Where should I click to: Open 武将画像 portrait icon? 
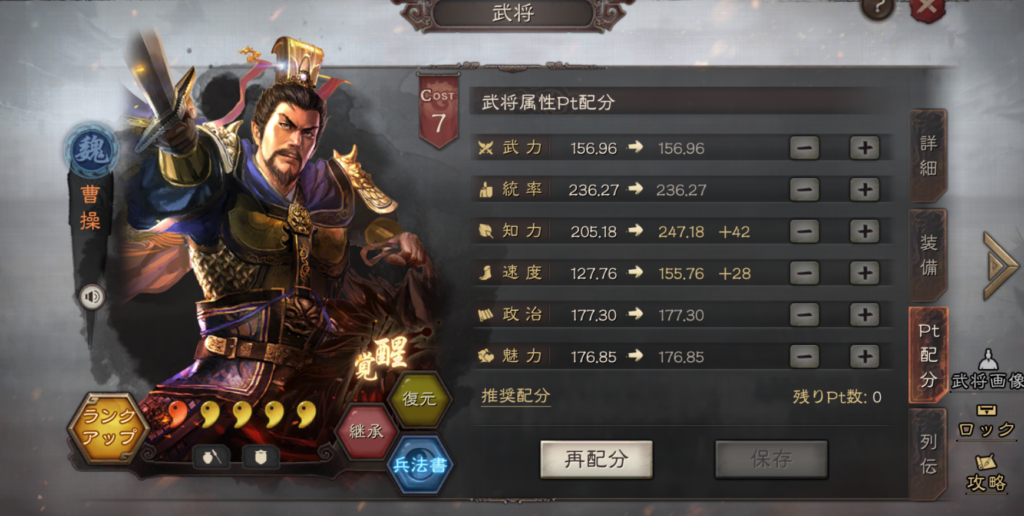point(987,369)
